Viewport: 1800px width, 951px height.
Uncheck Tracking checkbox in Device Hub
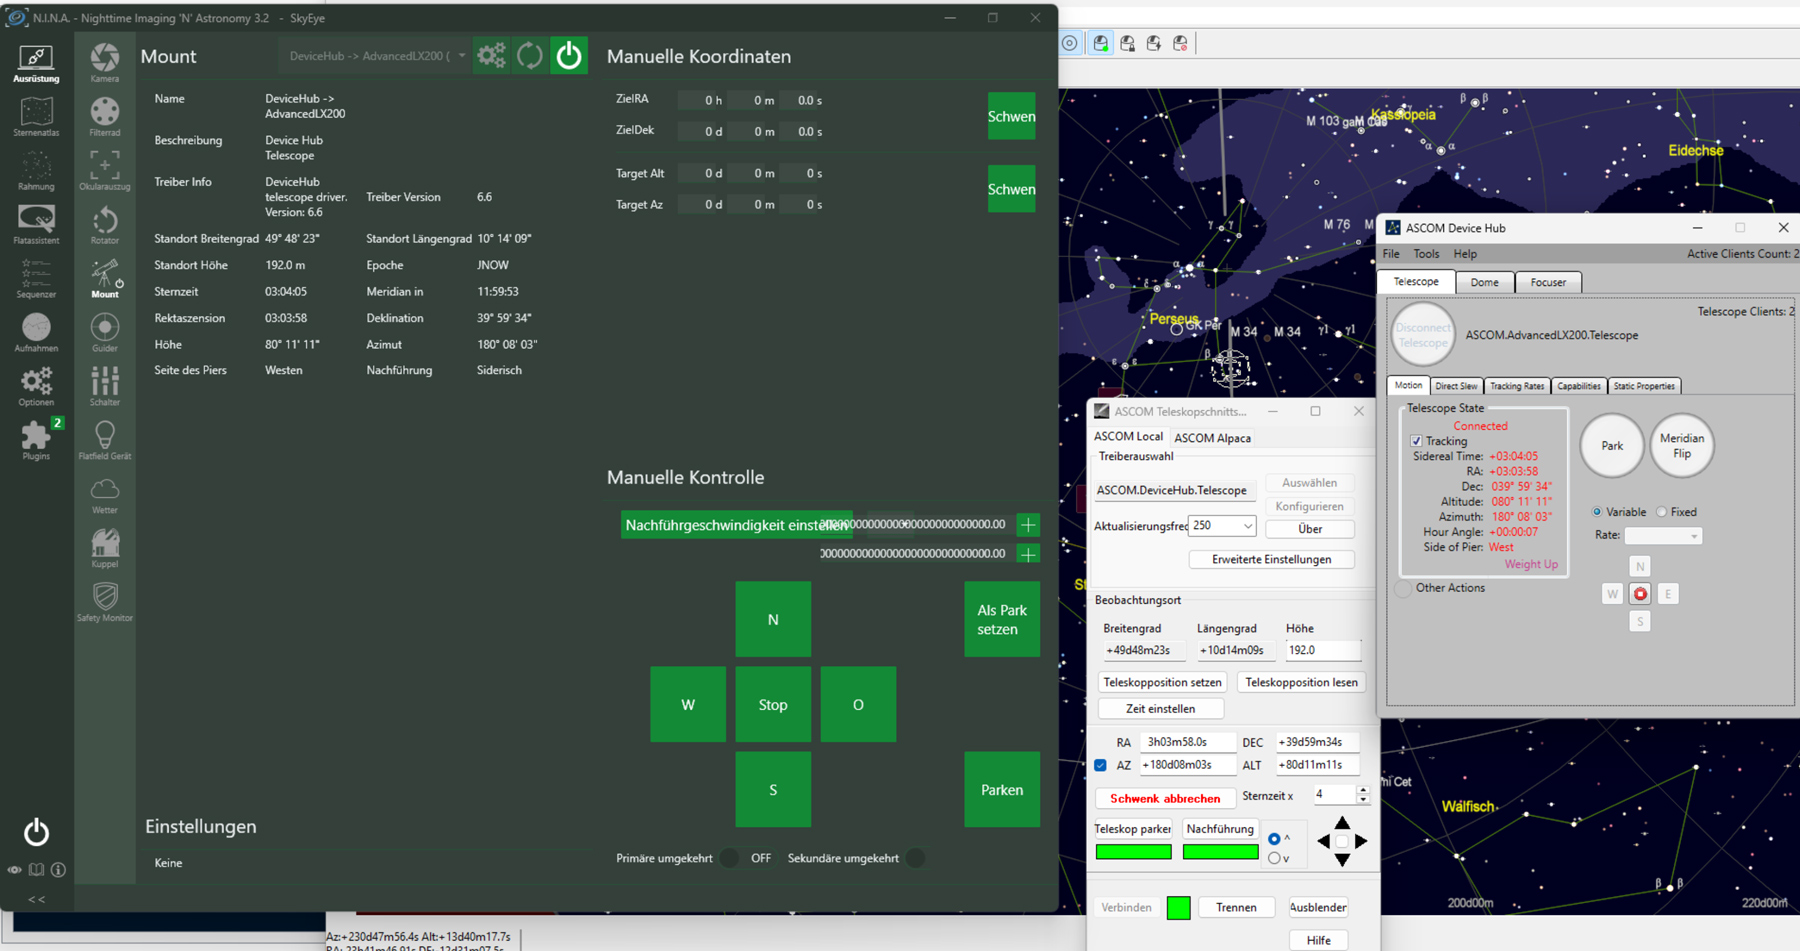[x=1416, y=441]
